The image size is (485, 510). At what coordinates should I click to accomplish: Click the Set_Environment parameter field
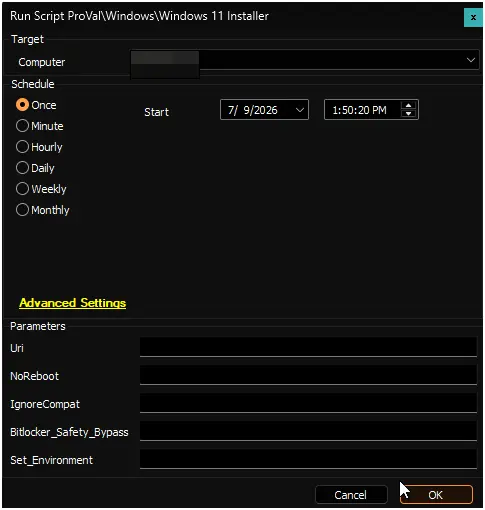[x=308, y=459]
